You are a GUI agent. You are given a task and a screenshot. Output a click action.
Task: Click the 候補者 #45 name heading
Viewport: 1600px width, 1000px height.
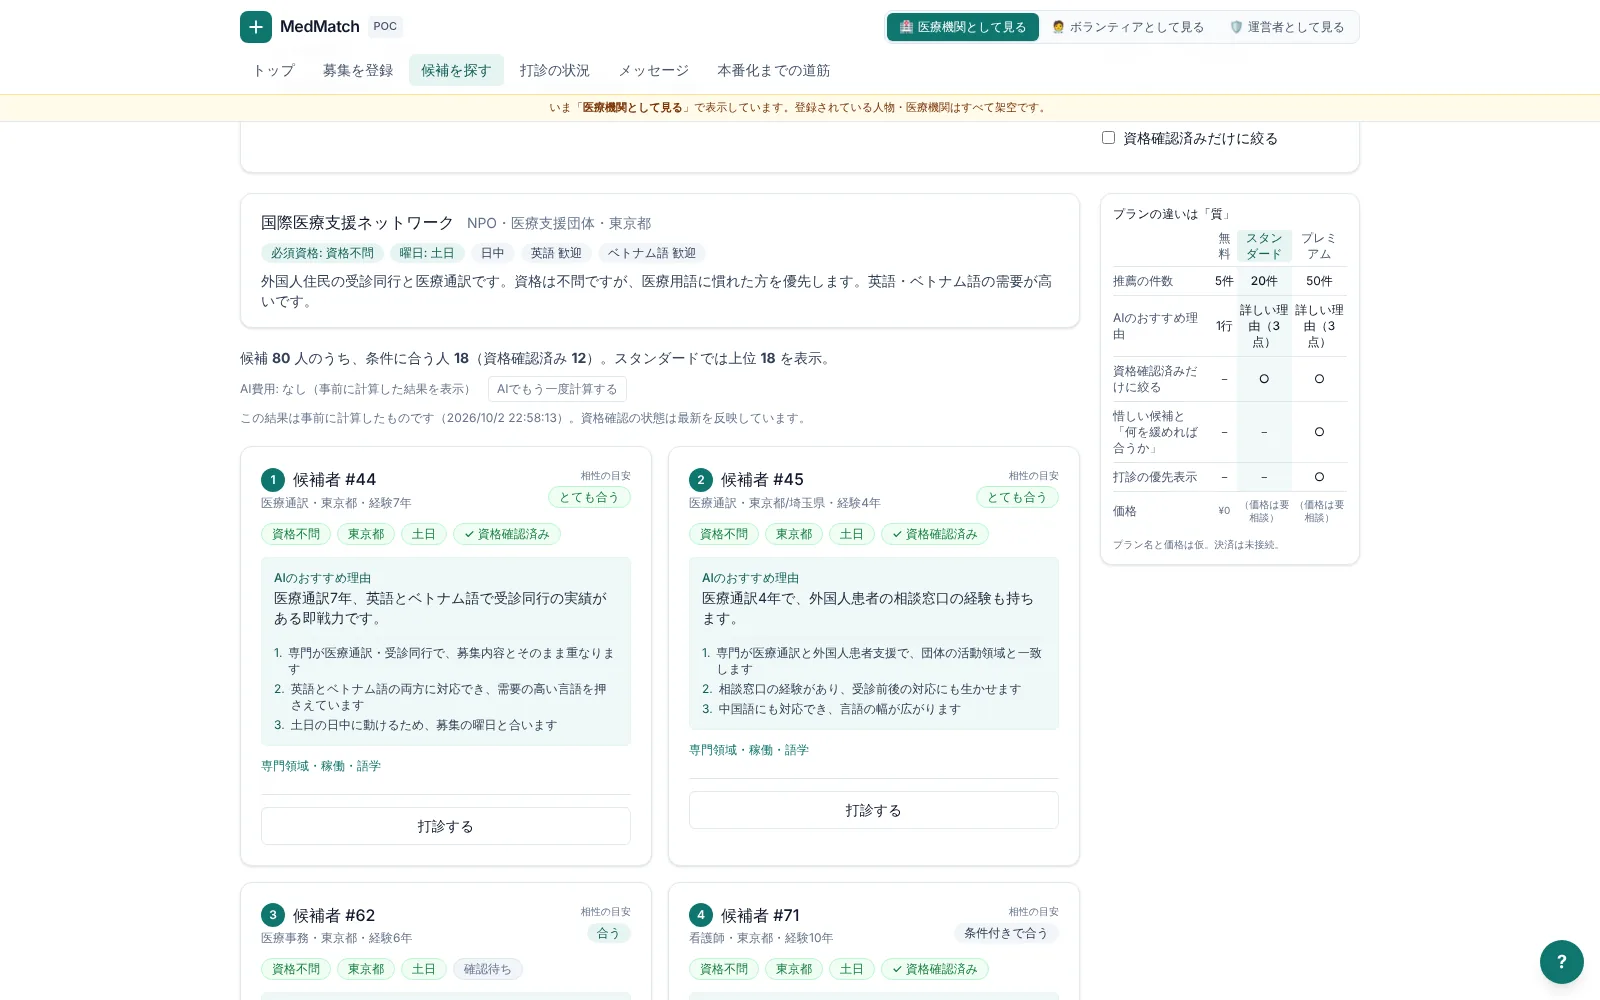762,479
